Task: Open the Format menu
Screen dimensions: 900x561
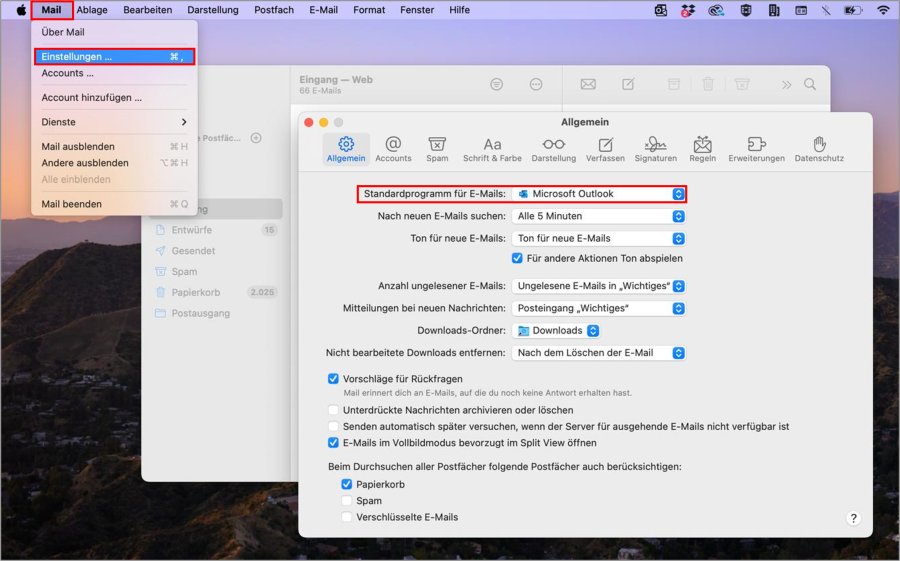Action: click(369, 10)
